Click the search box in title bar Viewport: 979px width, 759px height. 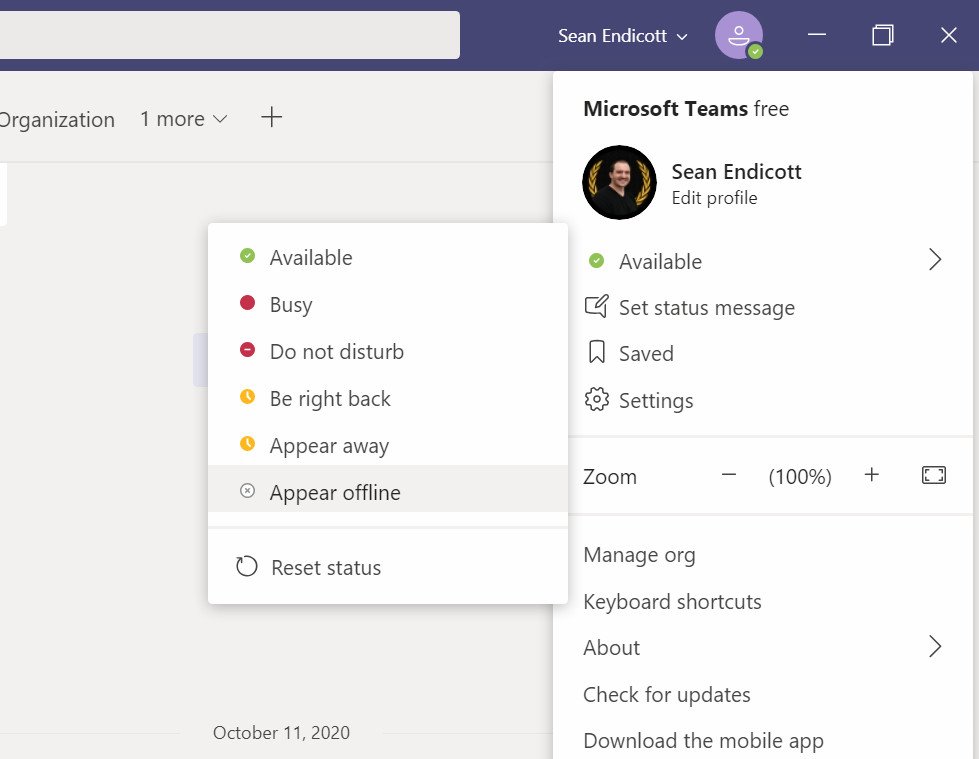tap(228, 35)
